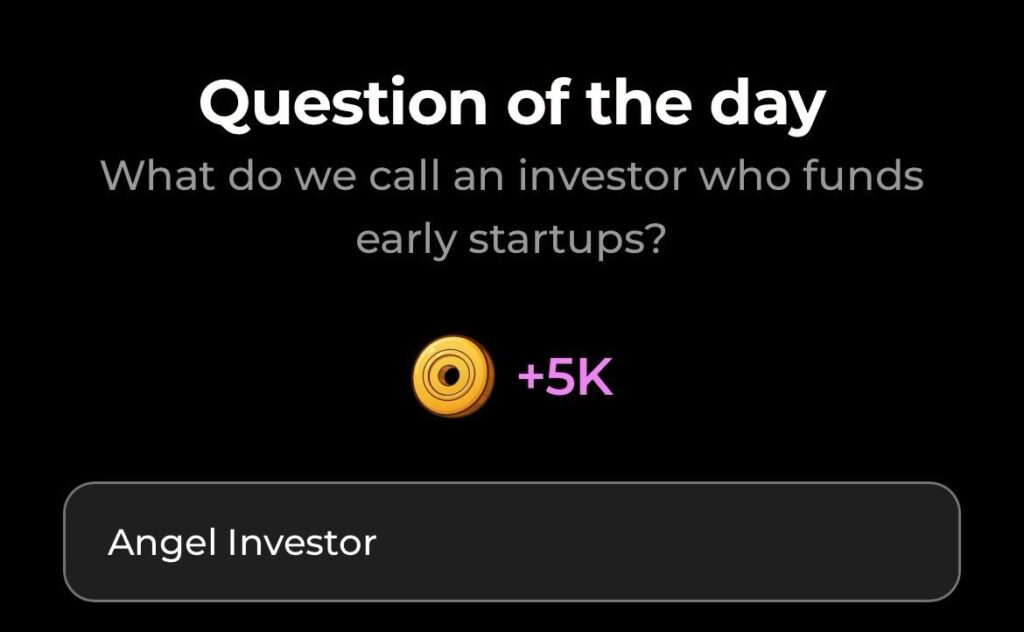1024x632 pixels.
Task: Click the +5K reward label
Action: coord(566,377)
